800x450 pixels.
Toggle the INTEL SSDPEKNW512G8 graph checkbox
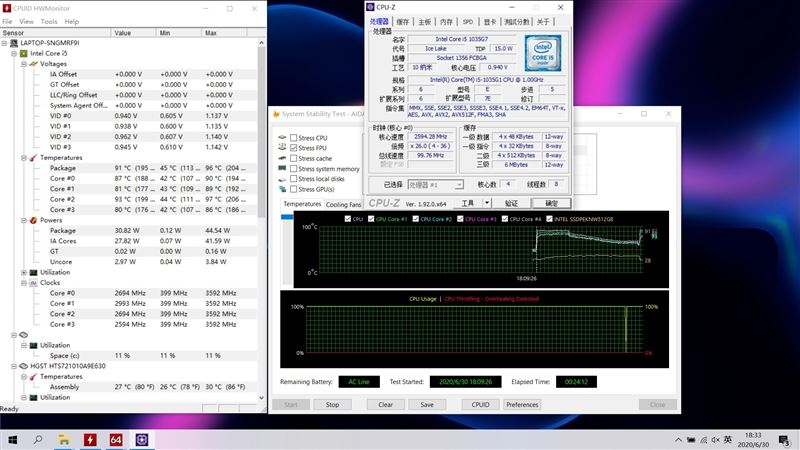point(549,219)
